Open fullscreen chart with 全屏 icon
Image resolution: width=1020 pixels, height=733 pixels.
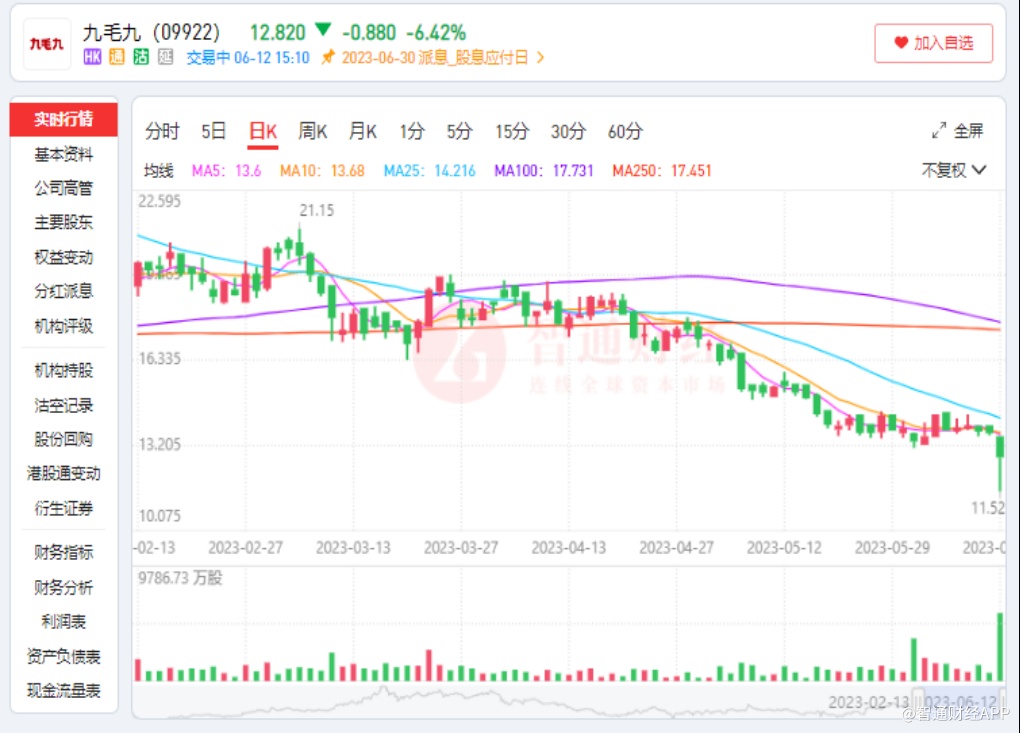[939, 131]
